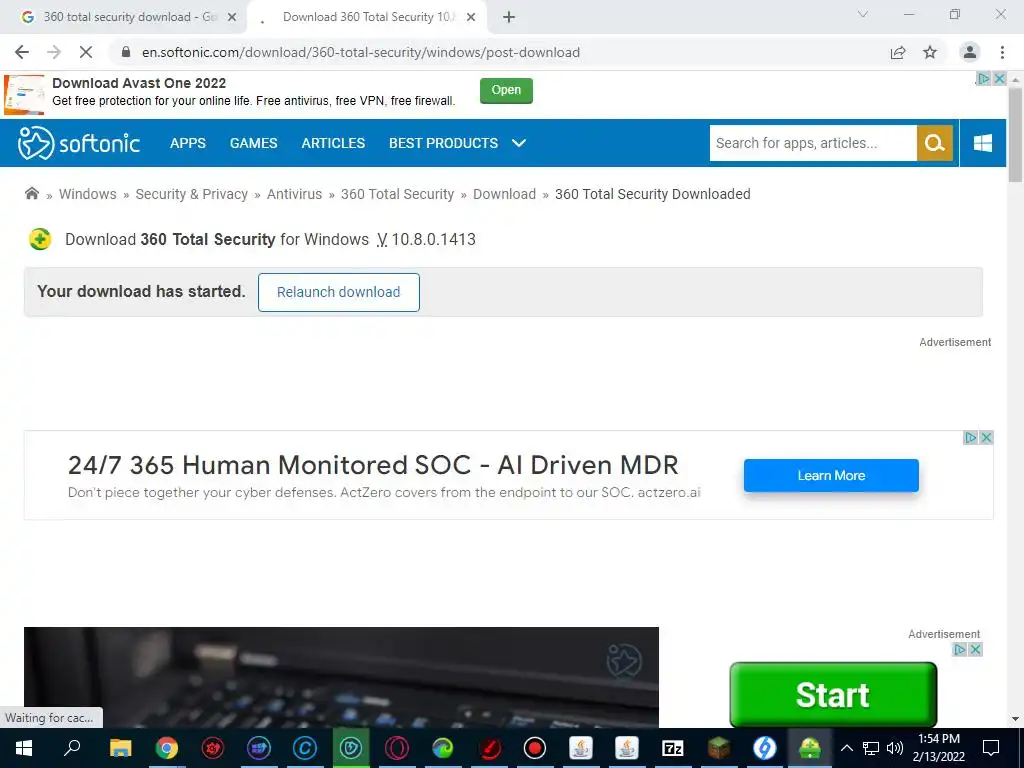Open the Minecraft block taskbar icon
Screen dimensions: 1024x768
(x=718, y=748)
